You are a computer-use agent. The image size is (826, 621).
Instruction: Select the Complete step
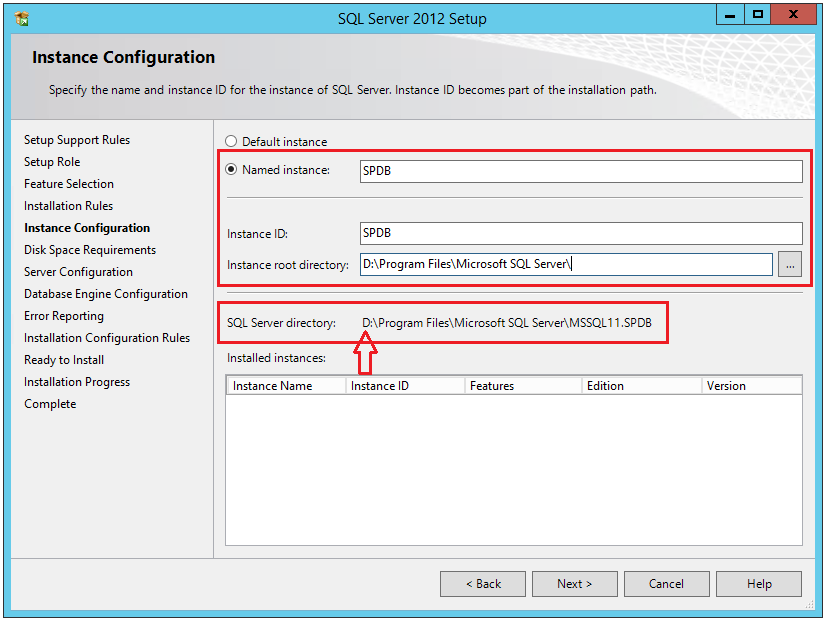[50, 404]
